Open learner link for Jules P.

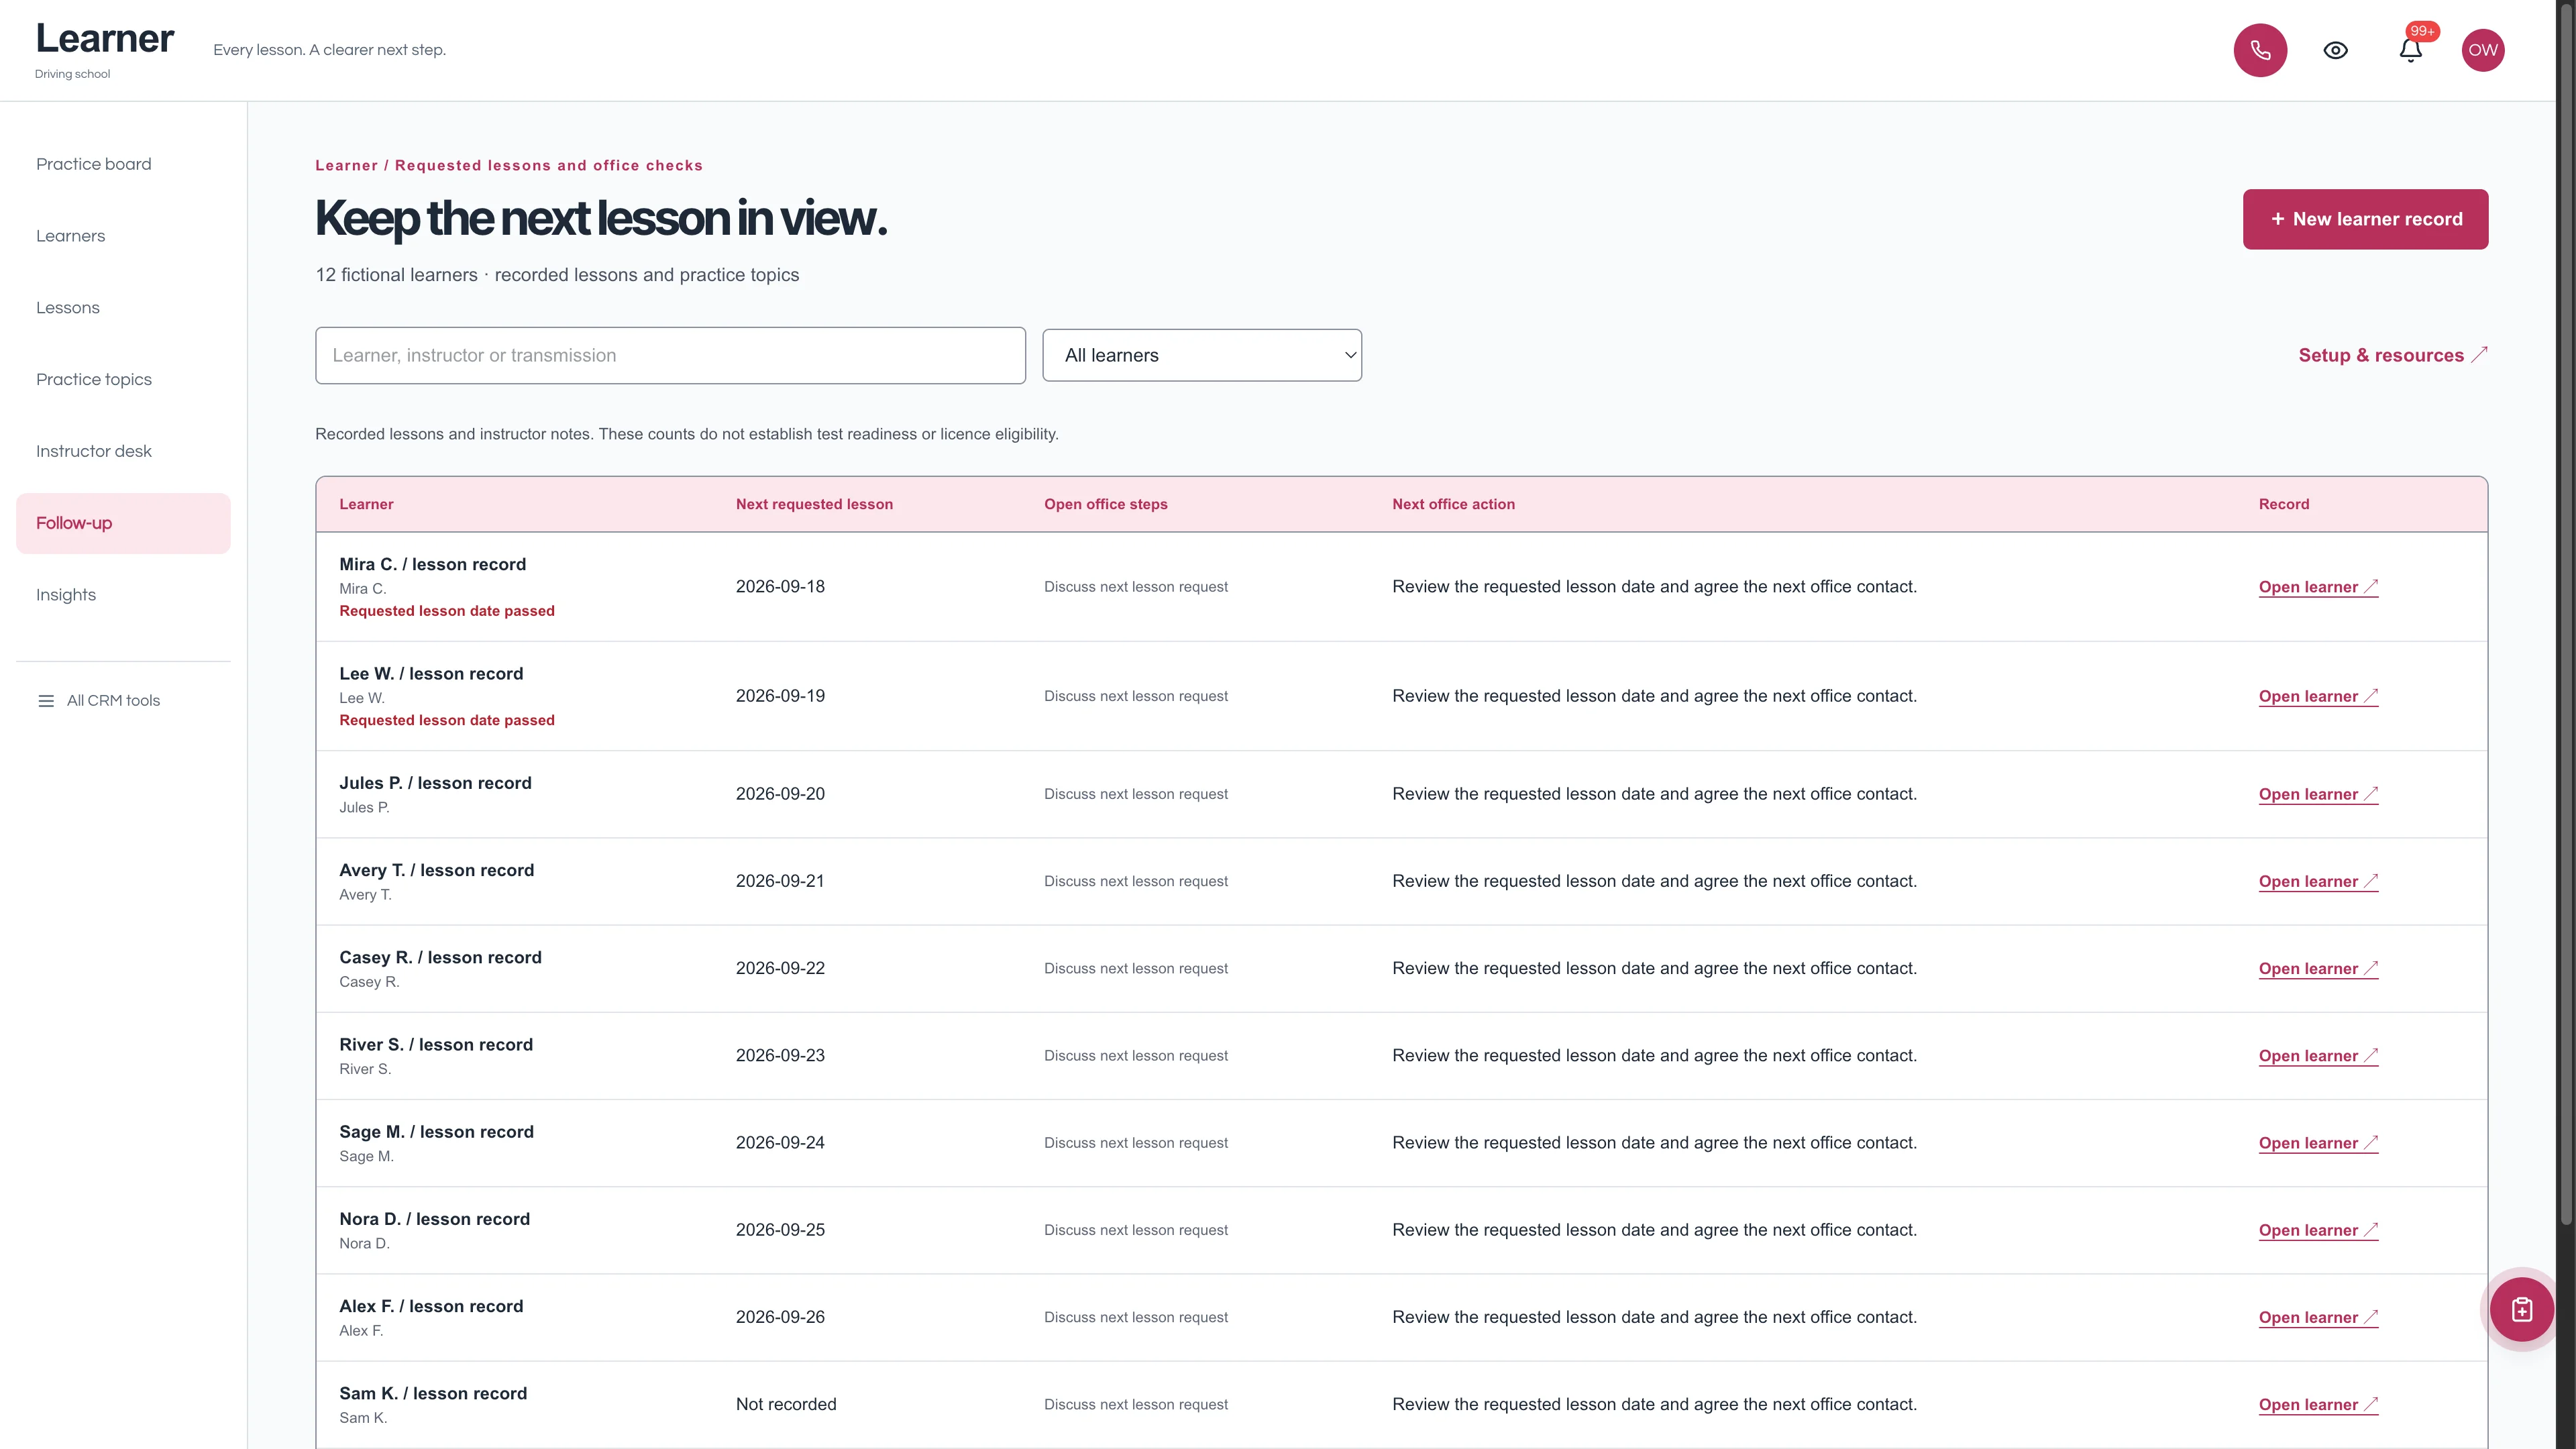[x=2318, y=794]
